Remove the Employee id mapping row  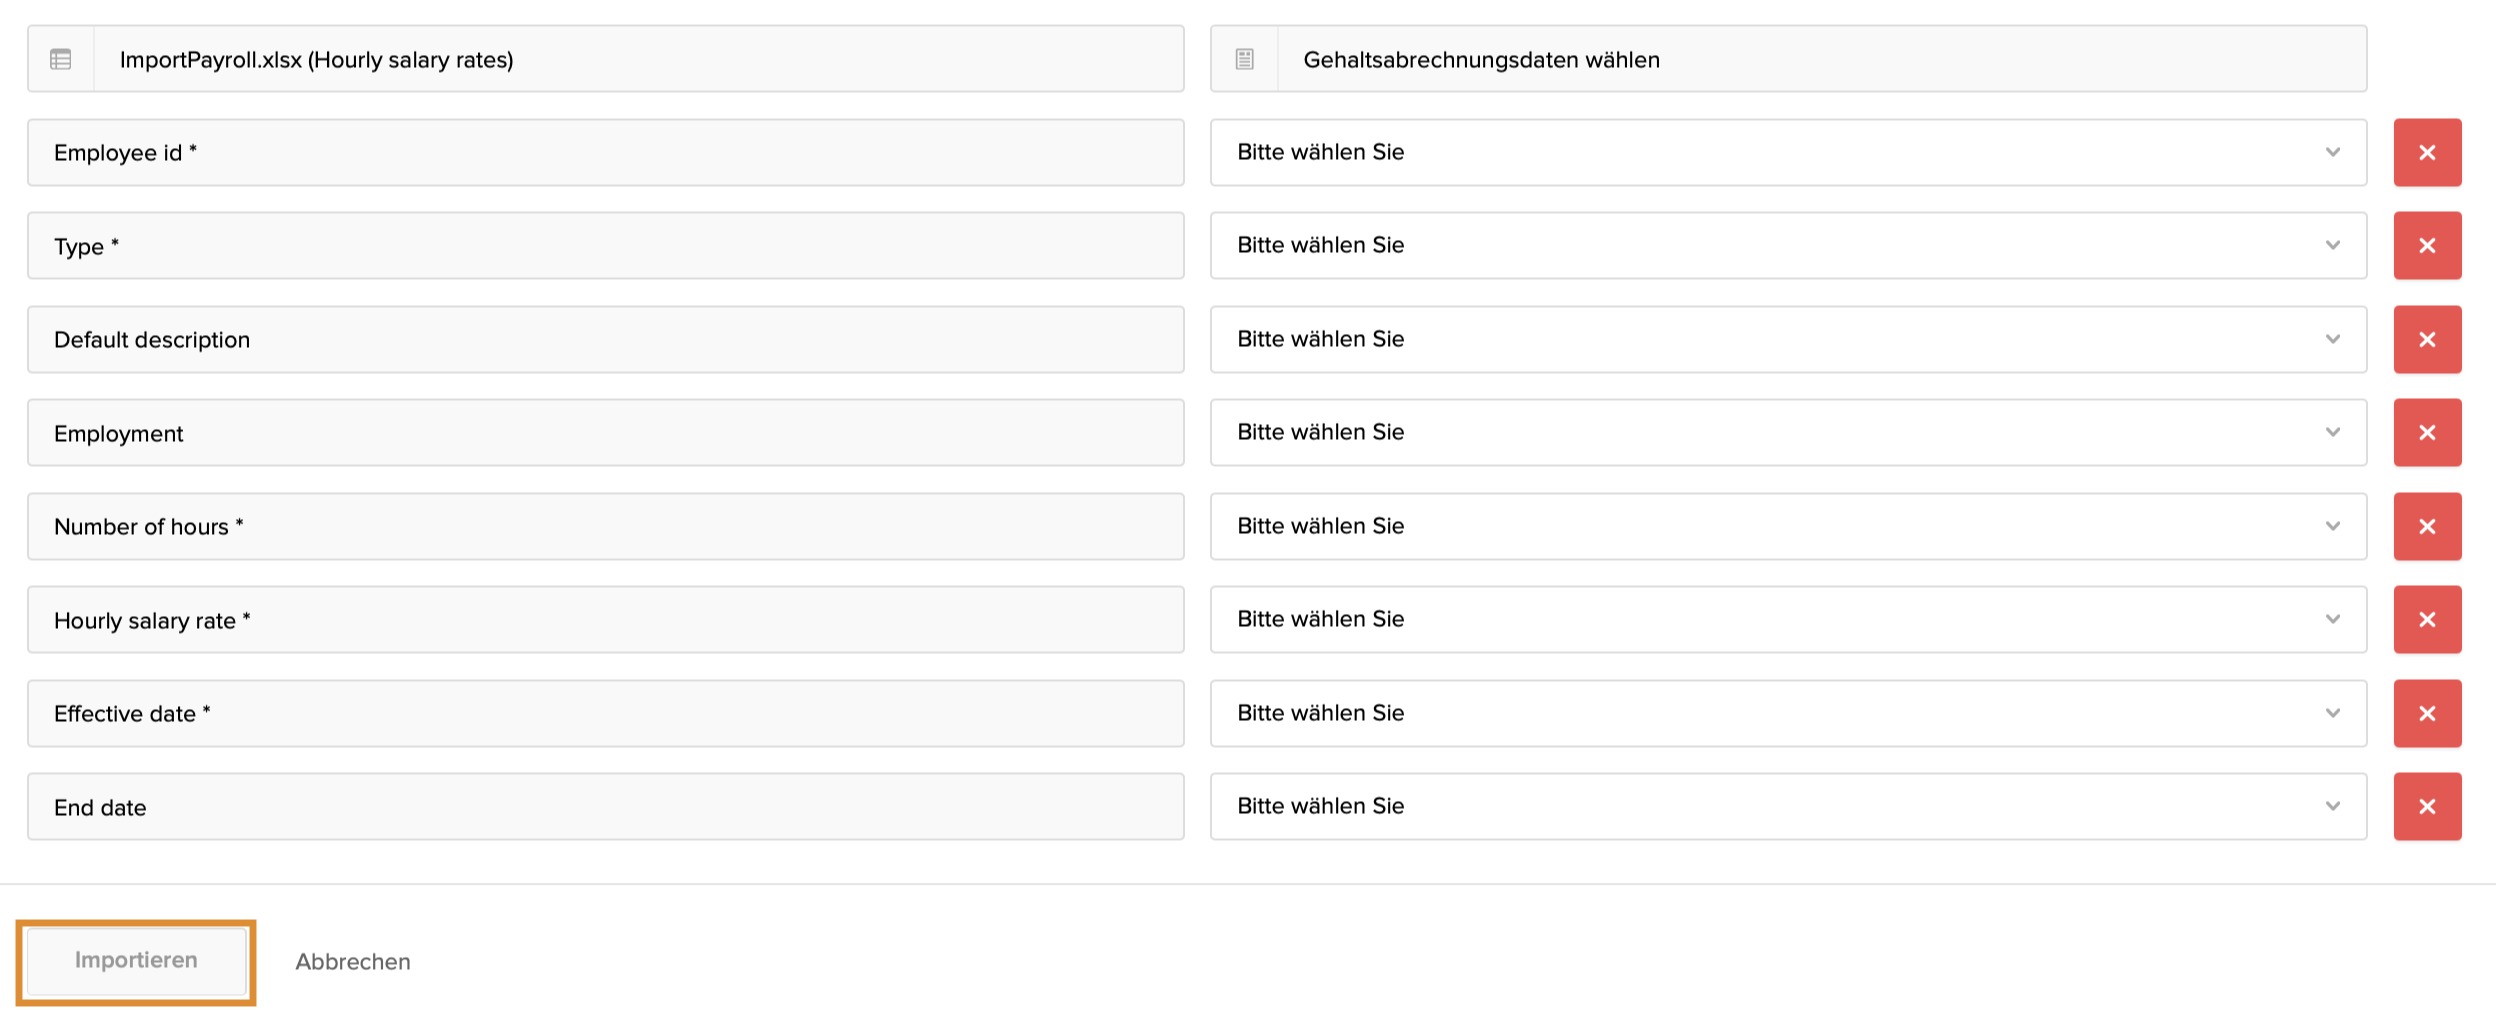pyautogui.click(x=2426, y=153)
